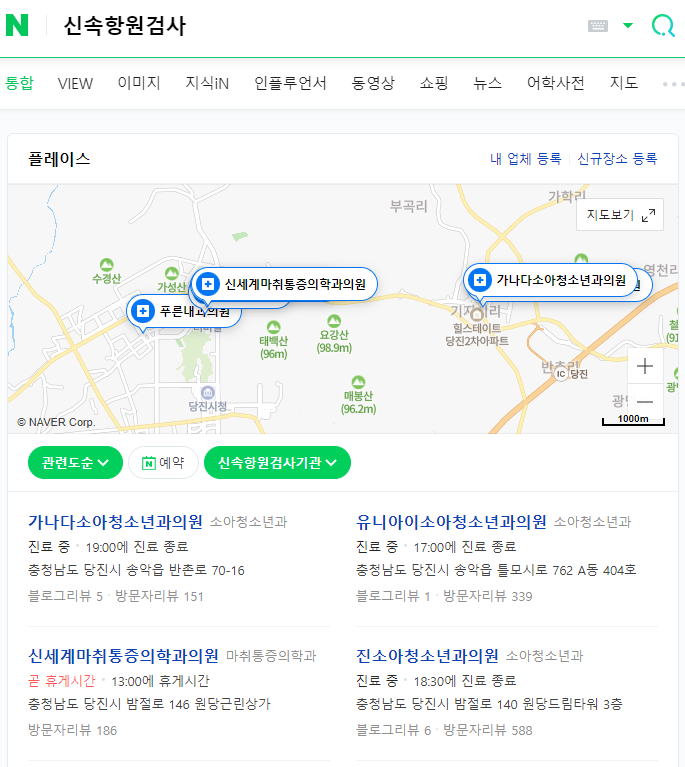The image size is (685, 767).
Task: Click the 힐스테이트 당진2차아파트 map label
Action: coord(477,335)
